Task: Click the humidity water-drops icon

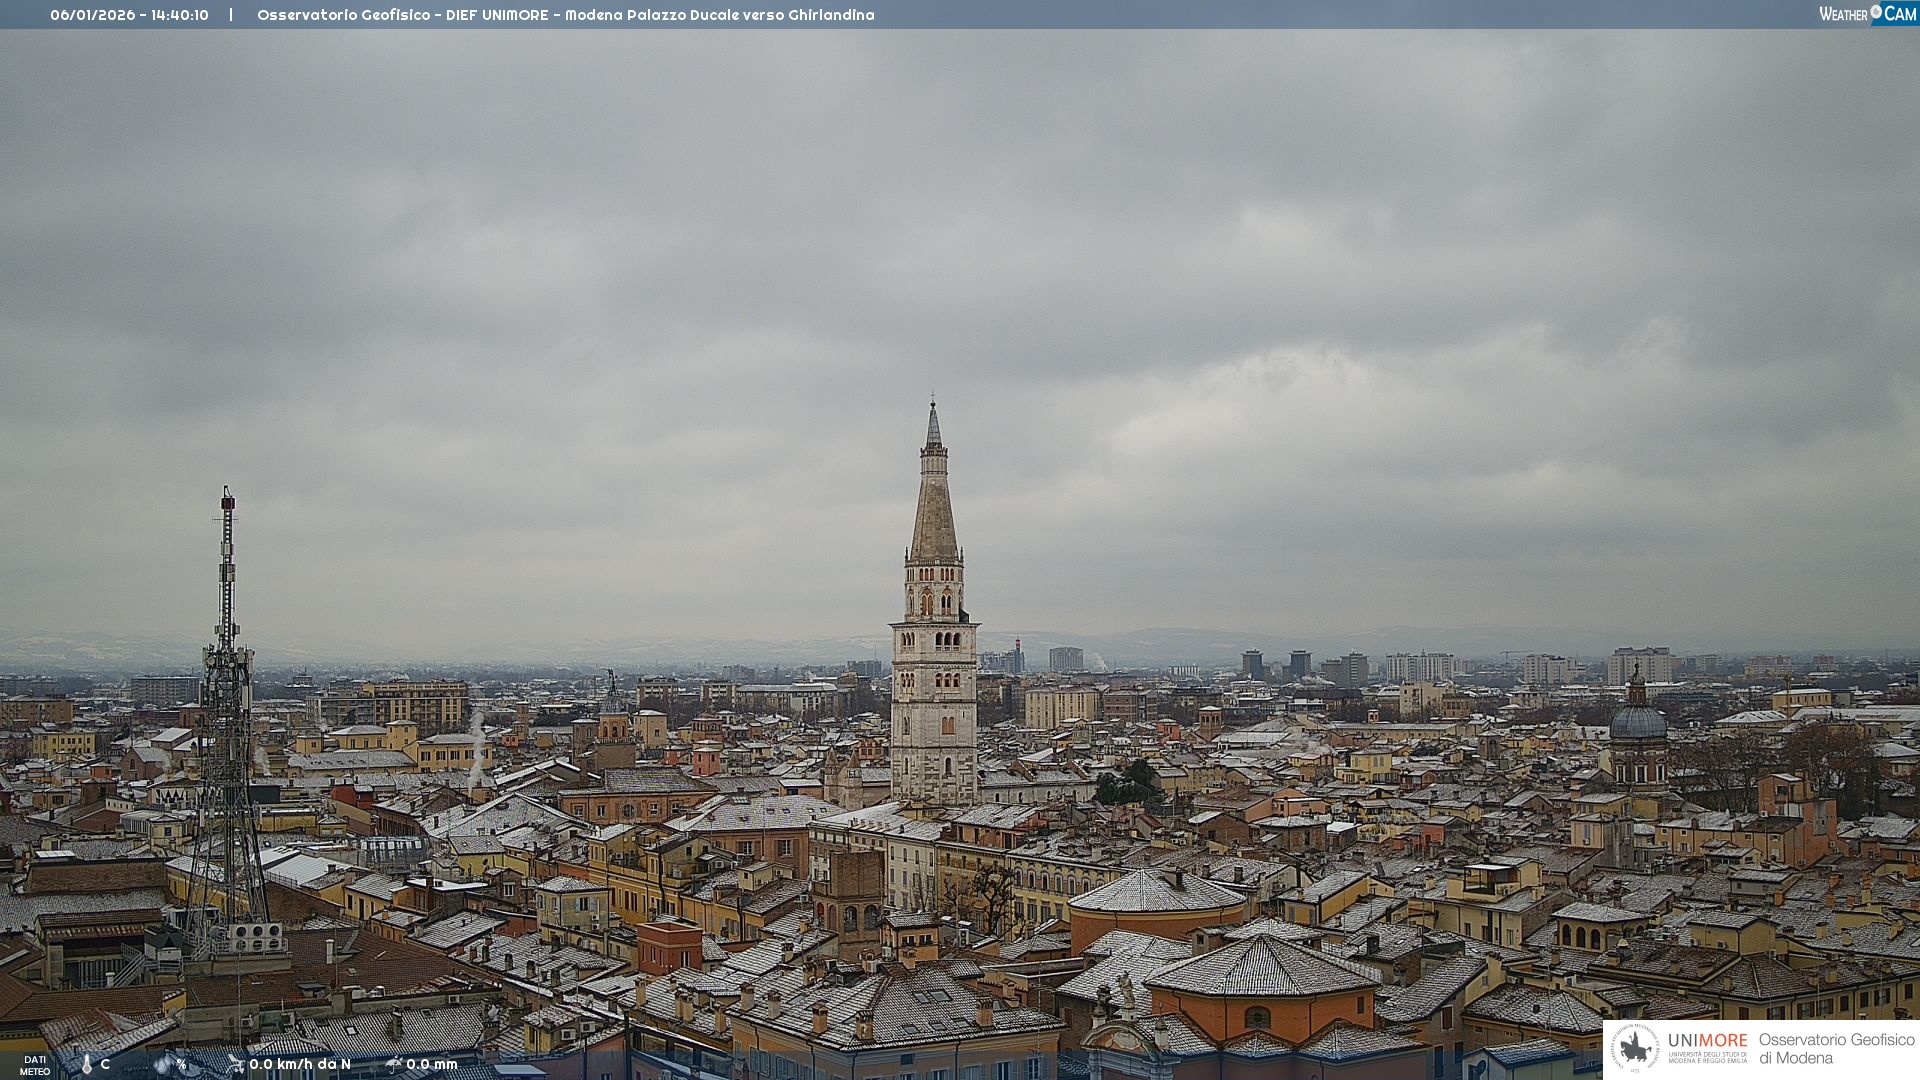Action: [x=163, y=1065]
